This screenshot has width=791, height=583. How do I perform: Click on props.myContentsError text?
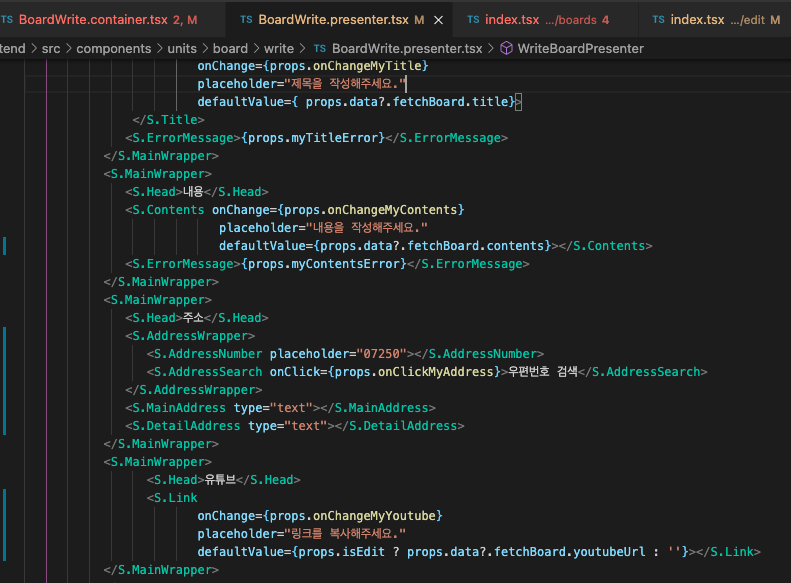click(324, 264)
